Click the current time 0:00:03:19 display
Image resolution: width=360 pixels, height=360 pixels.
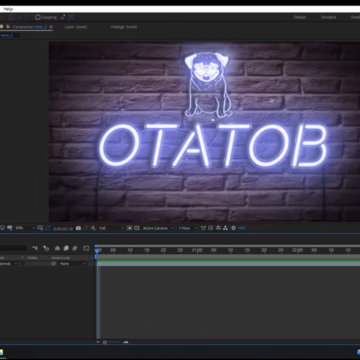pos(62,228)
